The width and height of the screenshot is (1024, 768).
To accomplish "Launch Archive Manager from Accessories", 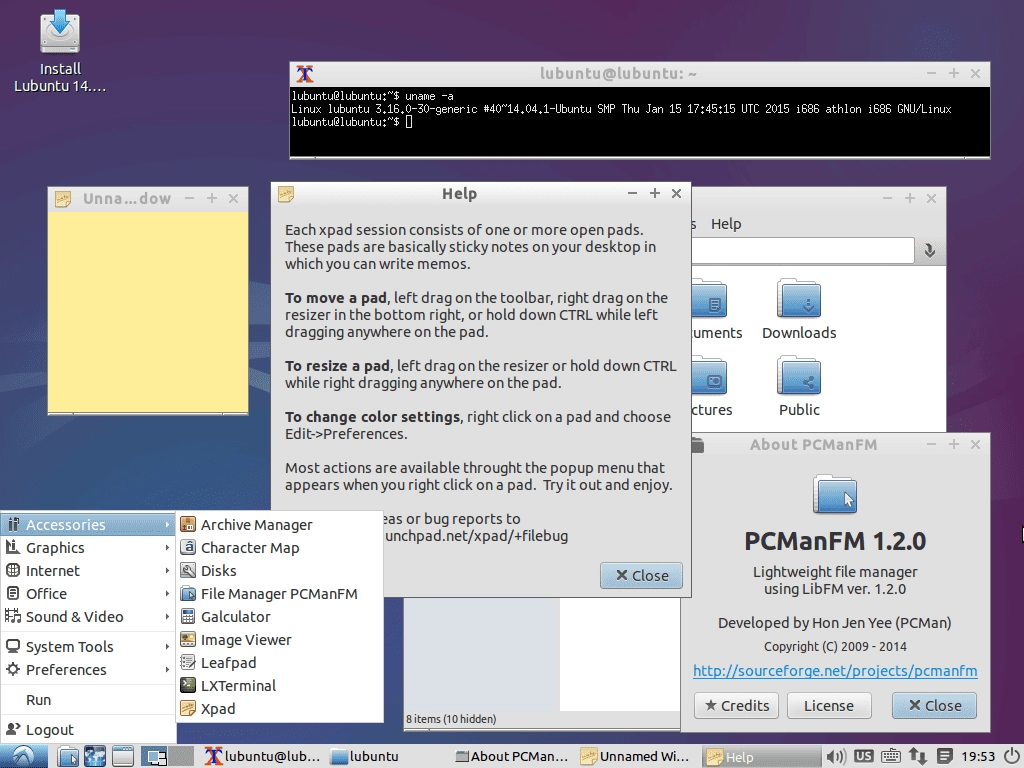I will pyautogui.click(x=280, y=524).
